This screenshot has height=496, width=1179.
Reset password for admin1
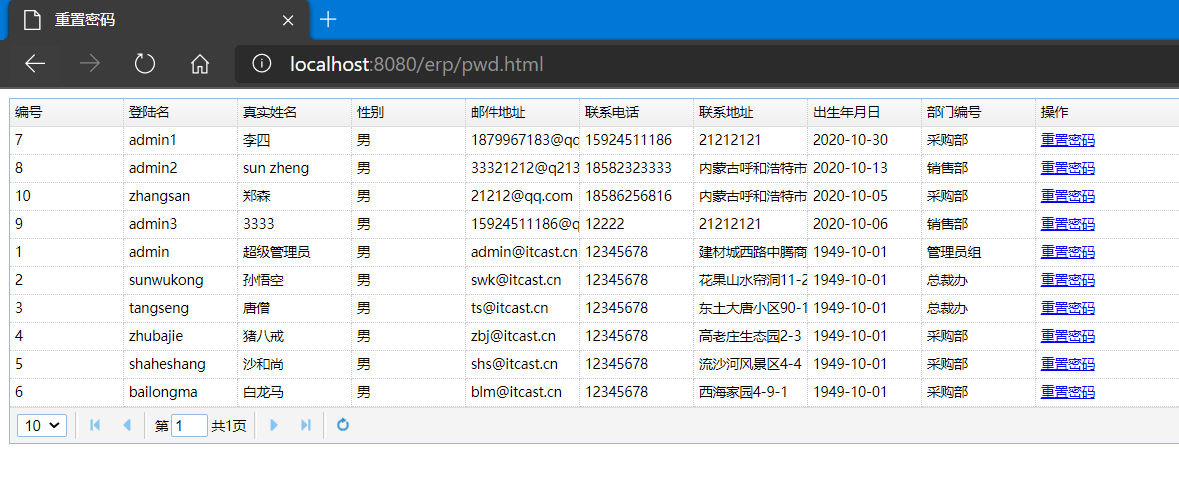click(1068, 140)
